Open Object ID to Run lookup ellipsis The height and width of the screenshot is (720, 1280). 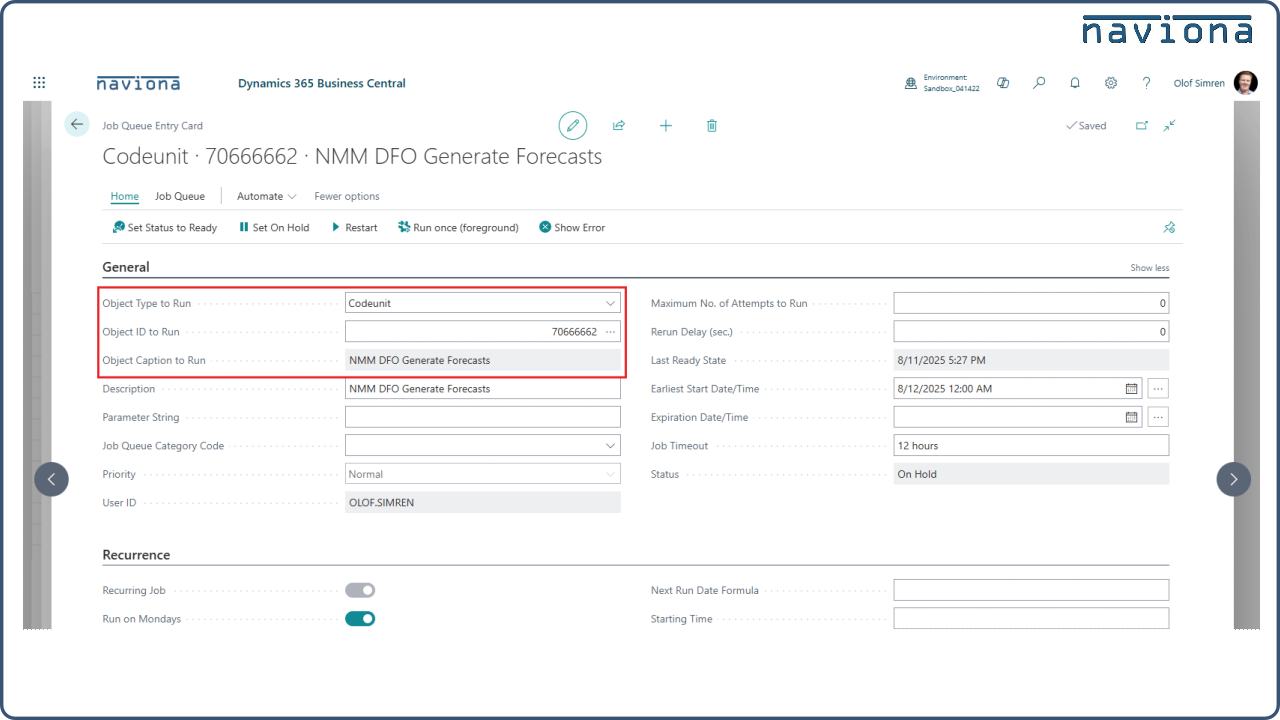[611, 332]
